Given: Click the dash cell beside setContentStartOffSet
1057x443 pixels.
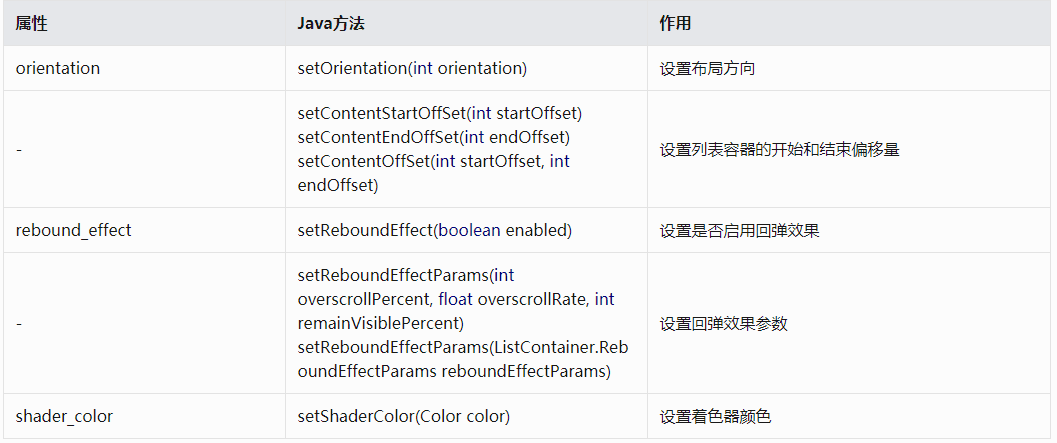Looking at the screenshot, I should click(x=19, y=149).
